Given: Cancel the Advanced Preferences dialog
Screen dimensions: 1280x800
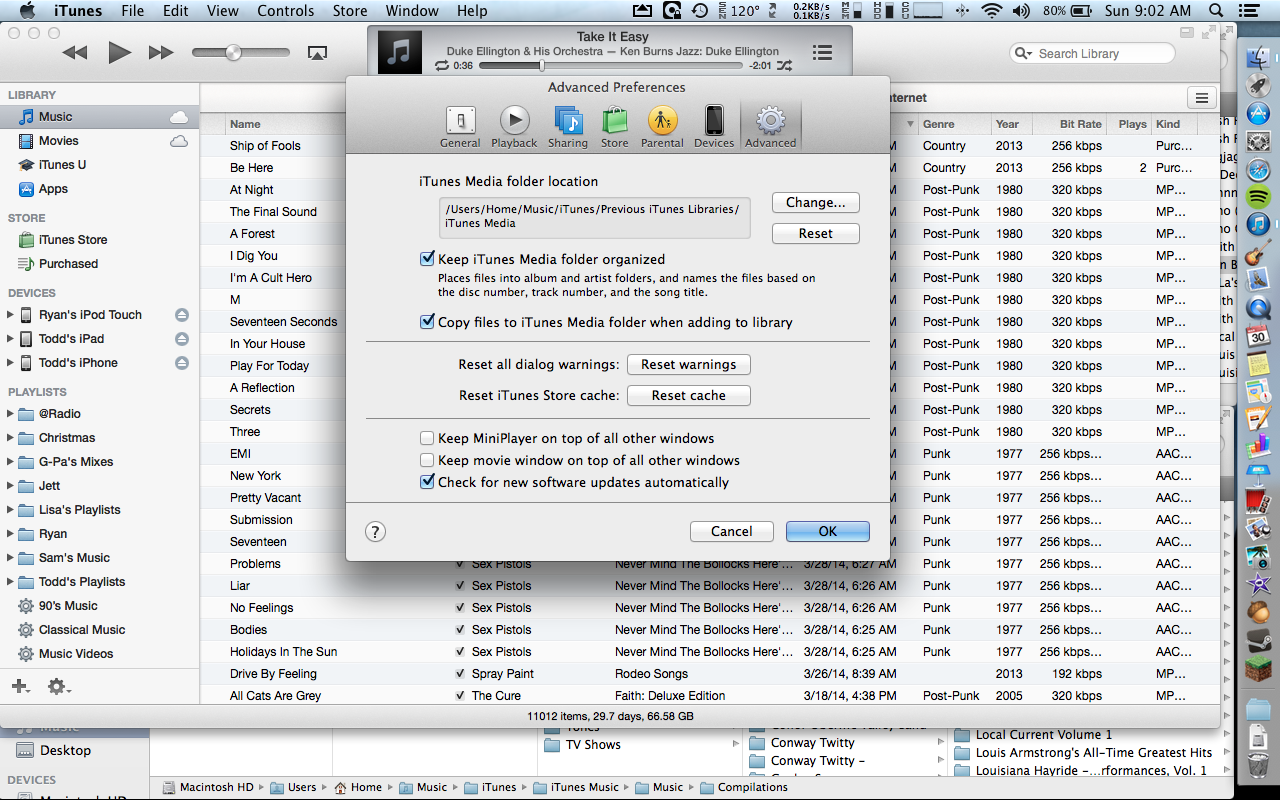Looking at the screenshot, I should point(731,531).
